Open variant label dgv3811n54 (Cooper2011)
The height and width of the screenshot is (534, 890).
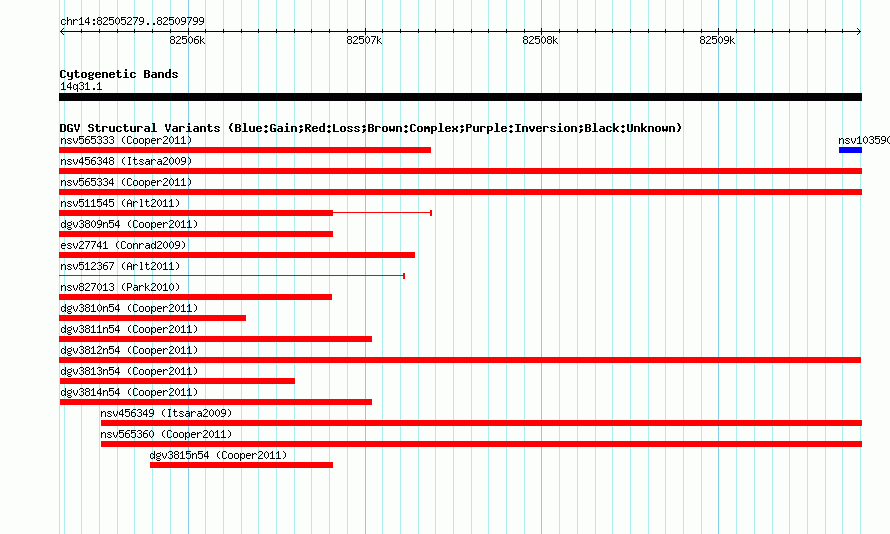click(x=129, y=329)
